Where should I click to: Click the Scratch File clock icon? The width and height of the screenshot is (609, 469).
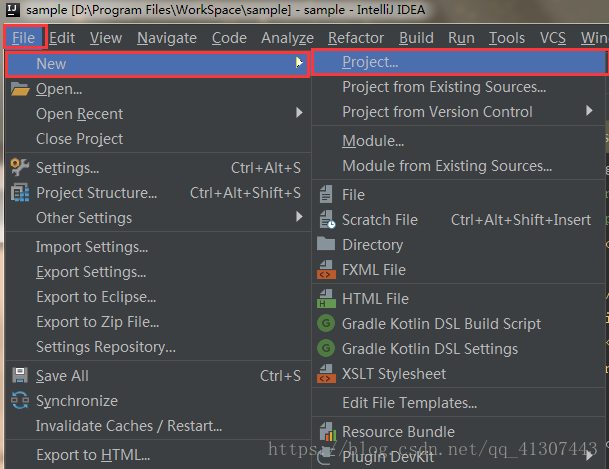click(327, 219)
